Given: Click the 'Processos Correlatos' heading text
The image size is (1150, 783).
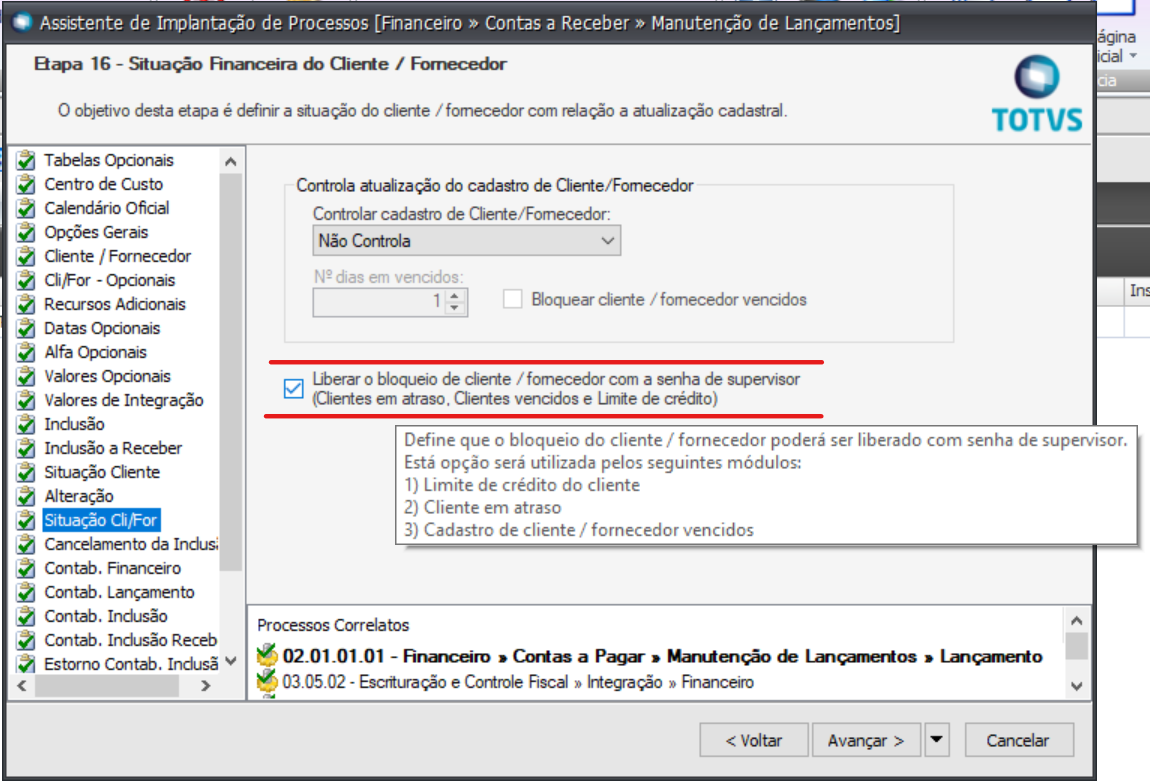Looking at the screenshot, I should [x=333, y=625].
